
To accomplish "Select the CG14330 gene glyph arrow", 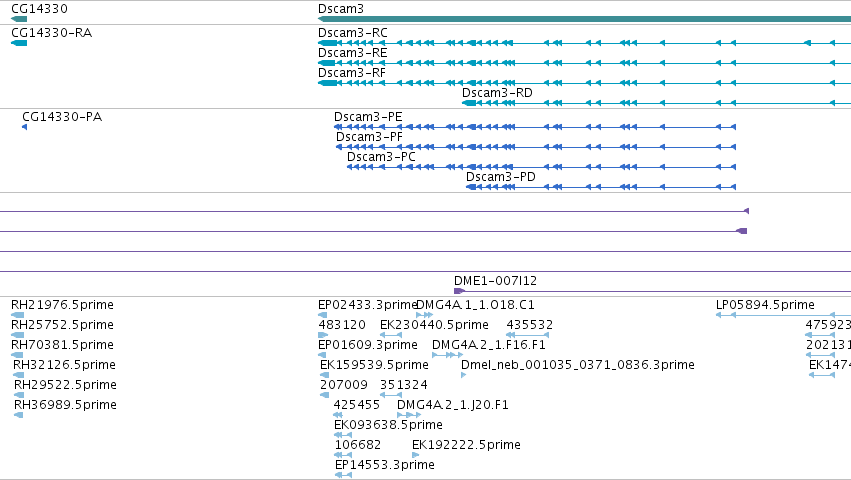I will tap(19, 19).
